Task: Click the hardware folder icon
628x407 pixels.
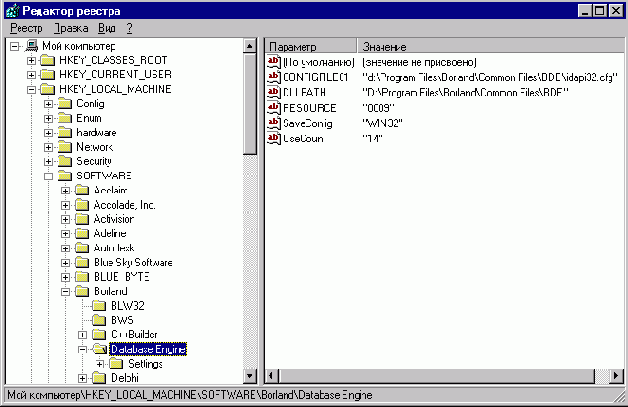Action: pyautogui.click(x=65, y=133)
